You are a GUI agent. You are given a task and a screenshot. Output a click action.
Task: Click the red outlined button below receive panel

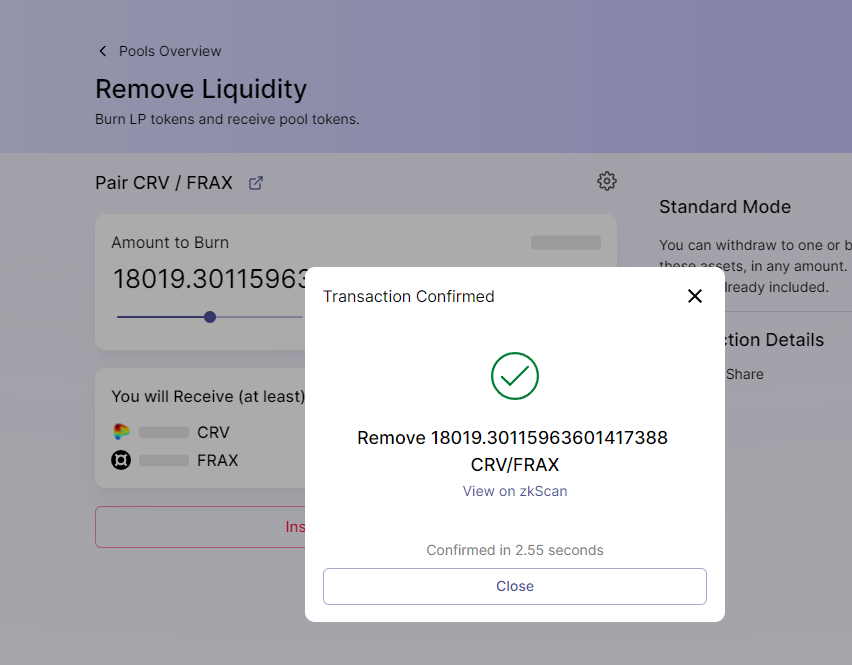tap(200, 527)
